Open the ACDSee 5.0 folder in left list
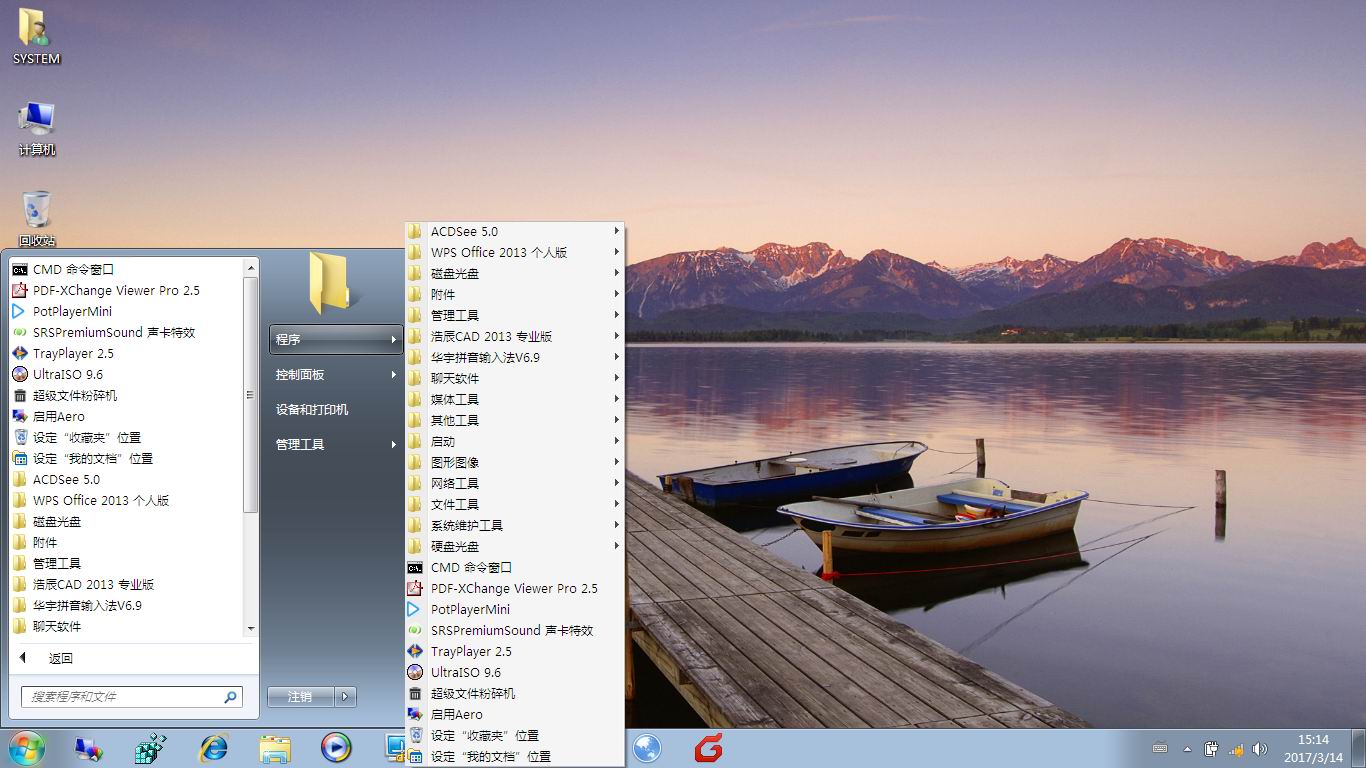1366x768 pixels. (x=125, y=479)
